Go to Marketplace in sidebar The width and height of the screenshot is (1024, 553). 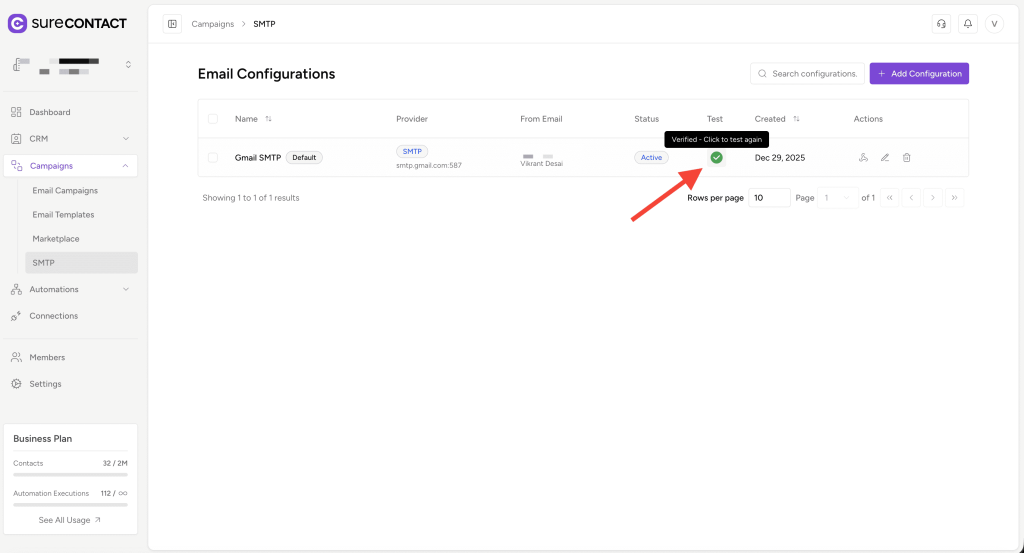click(x=56, y=239)
